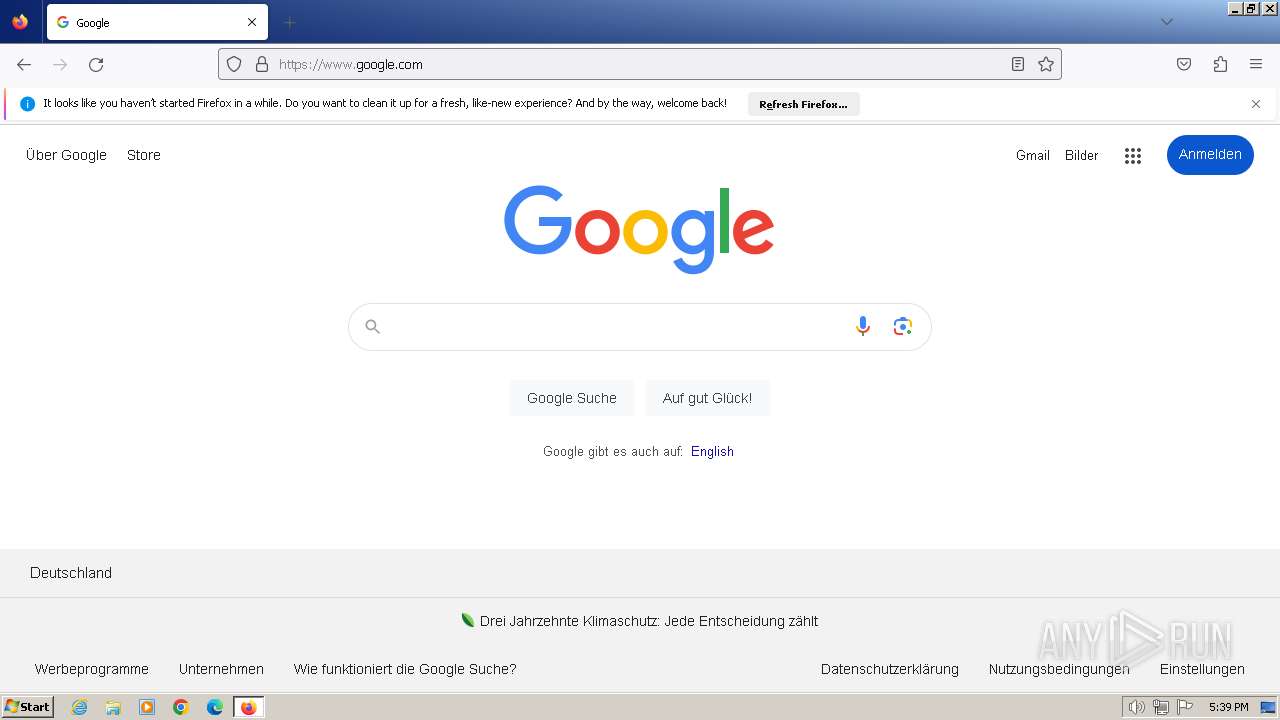This screenshot has width=1280, height=720.
Task: Click the Auf gut Glück! button
Action: (707, 398)
